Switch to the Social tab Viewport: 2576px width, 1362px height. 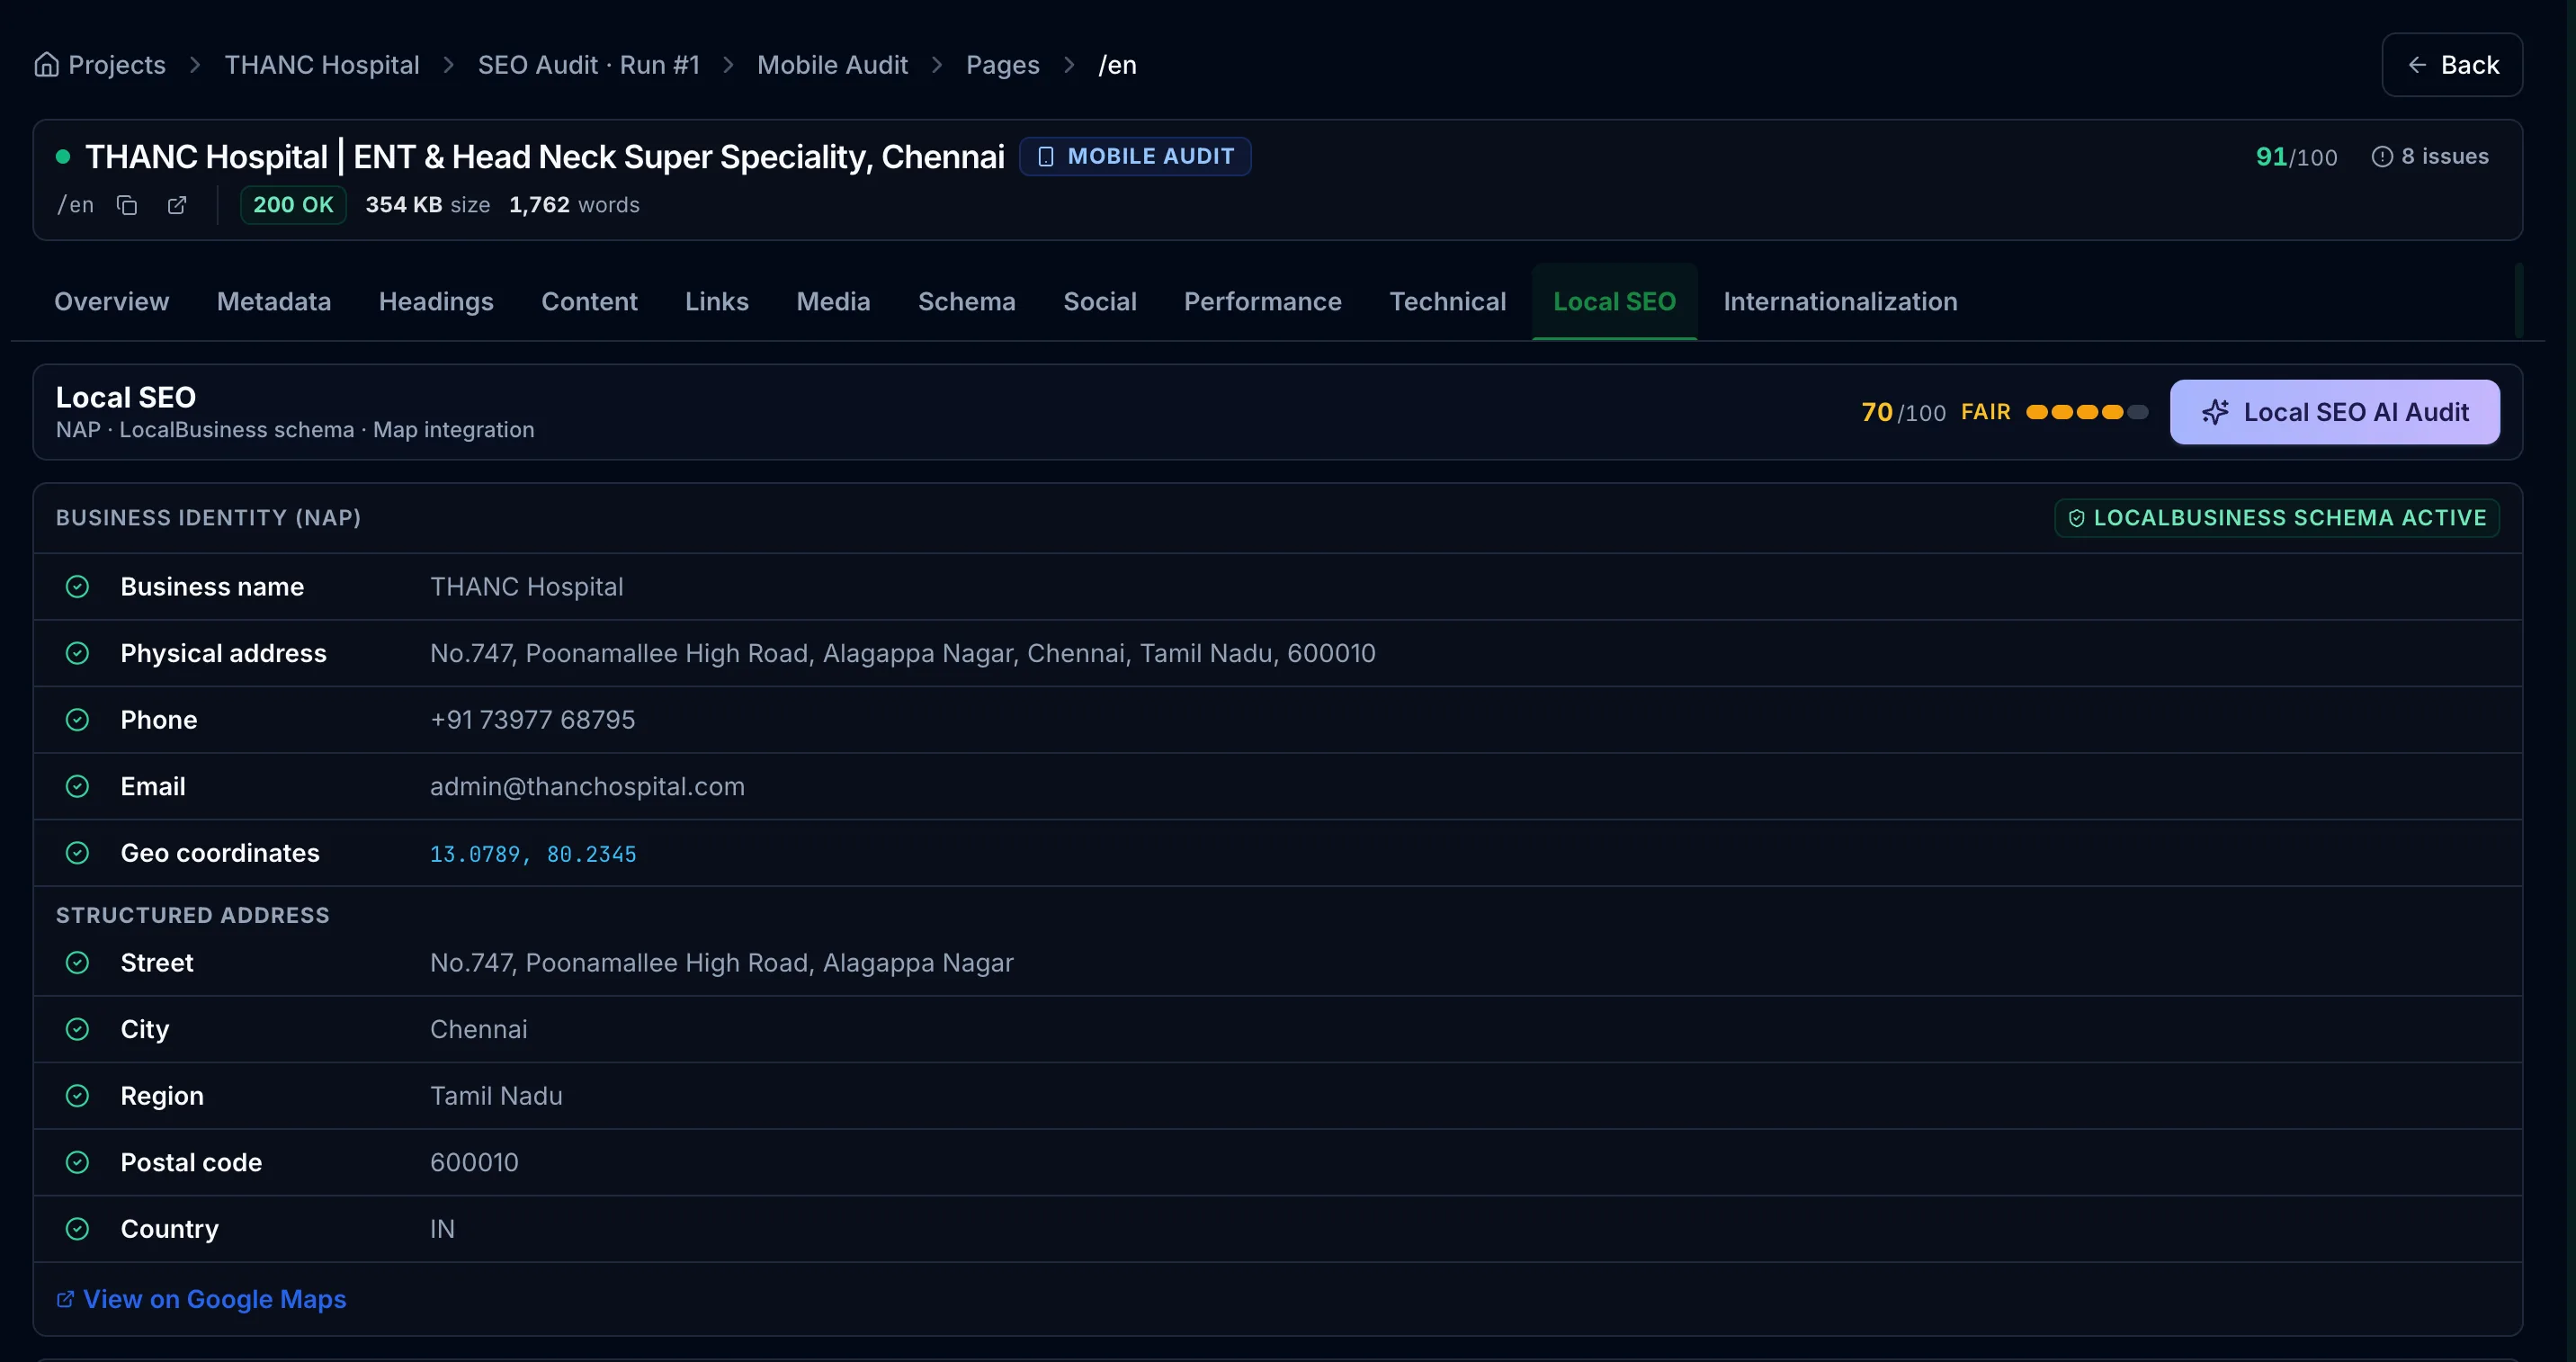(x=1100, y=301)
